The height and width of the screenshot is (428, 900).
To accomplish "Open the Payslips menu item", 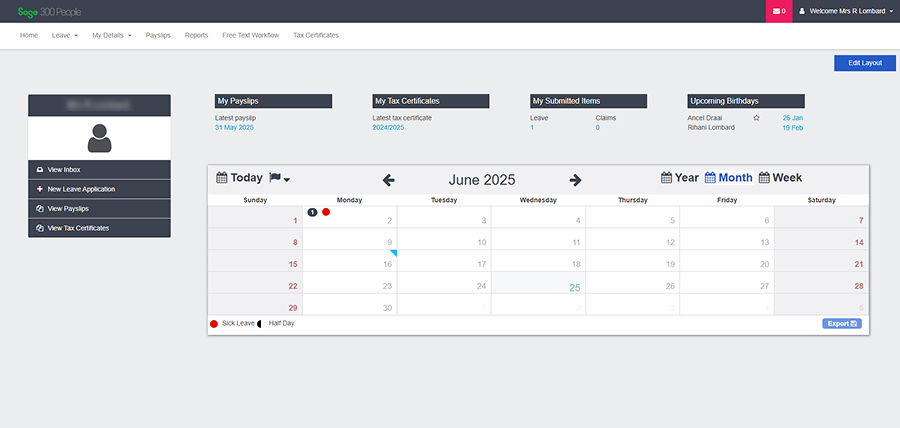I will coord(158,35).
